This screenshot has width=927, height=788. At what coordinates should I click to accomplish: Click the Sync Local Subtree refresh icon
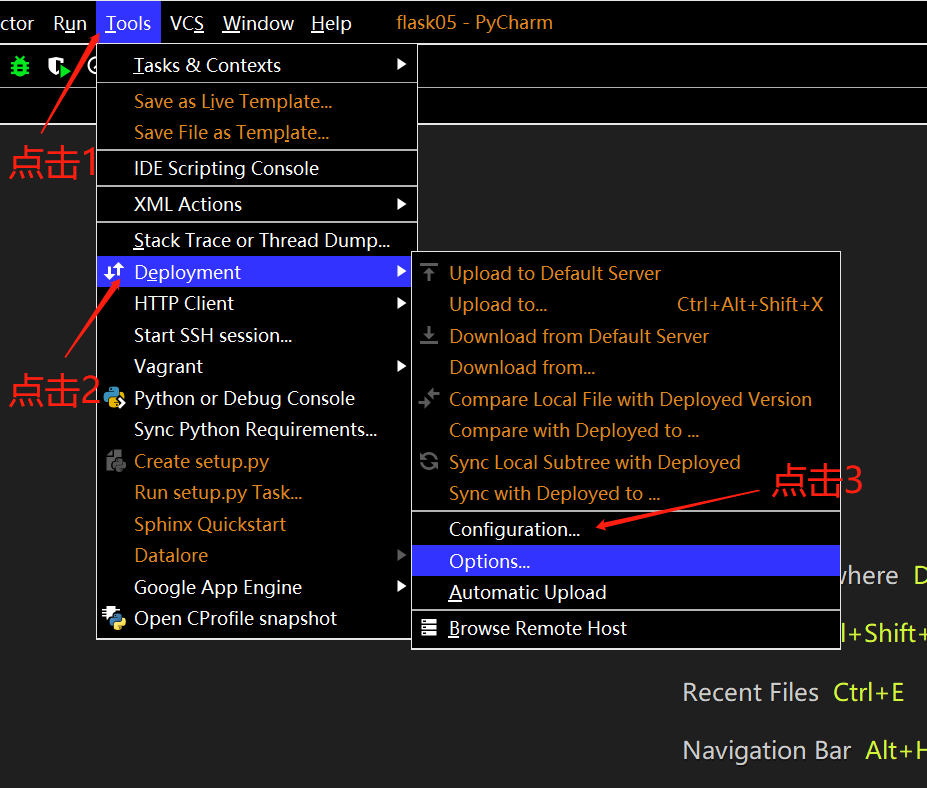pos(429,461)
